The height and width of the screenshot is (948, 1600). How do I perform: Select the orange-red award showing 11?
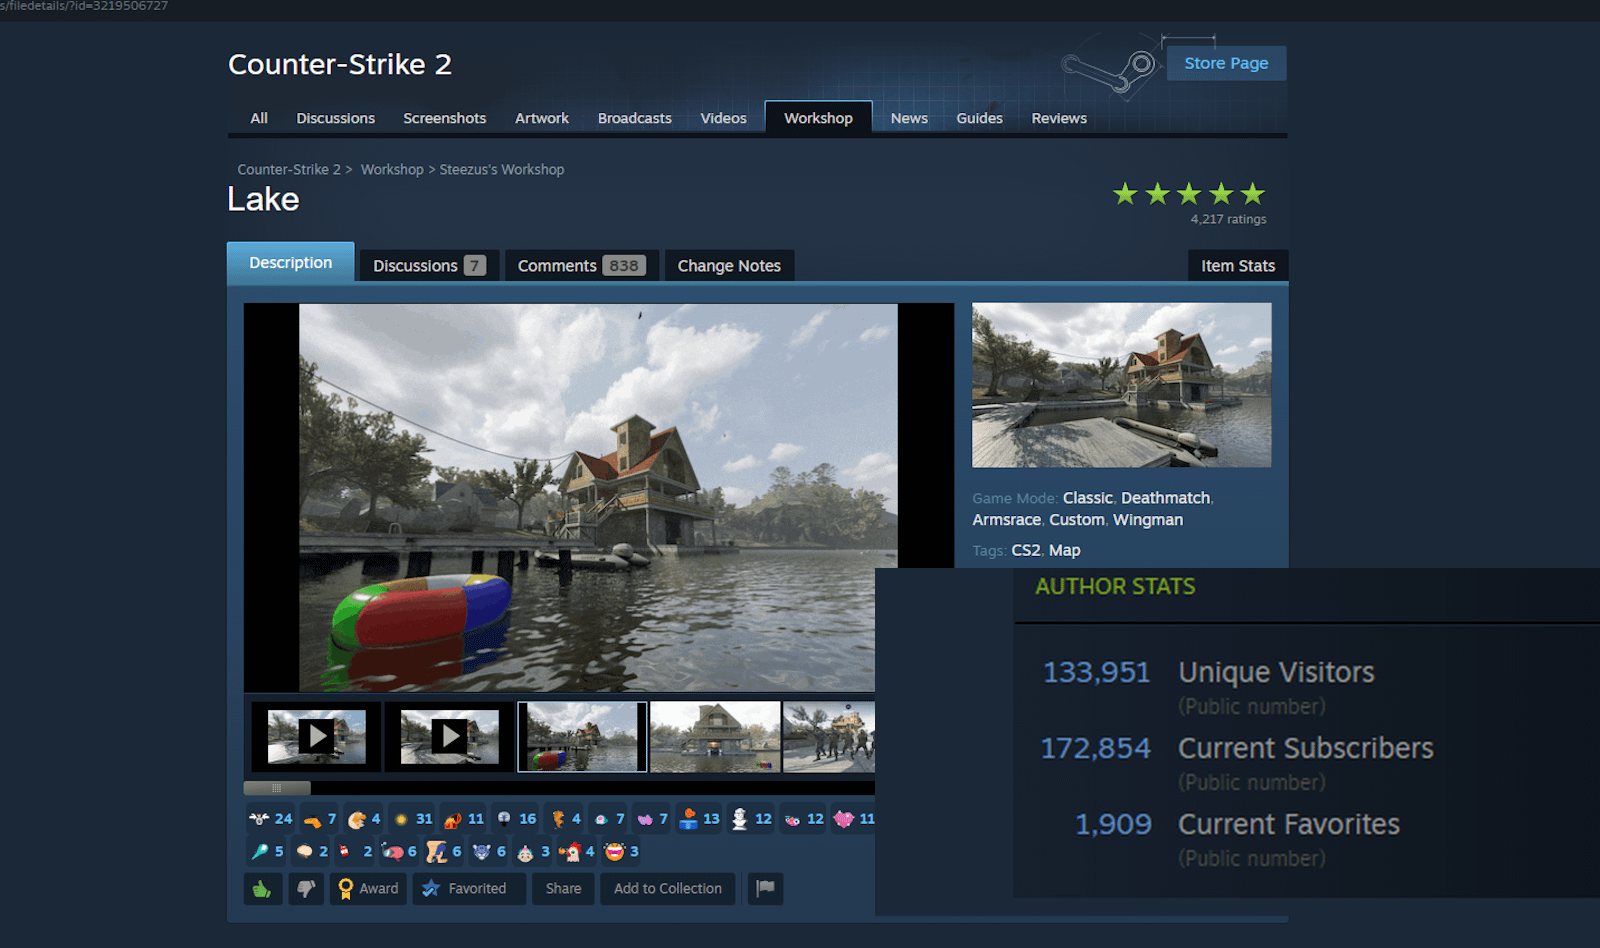click(464, 819)
